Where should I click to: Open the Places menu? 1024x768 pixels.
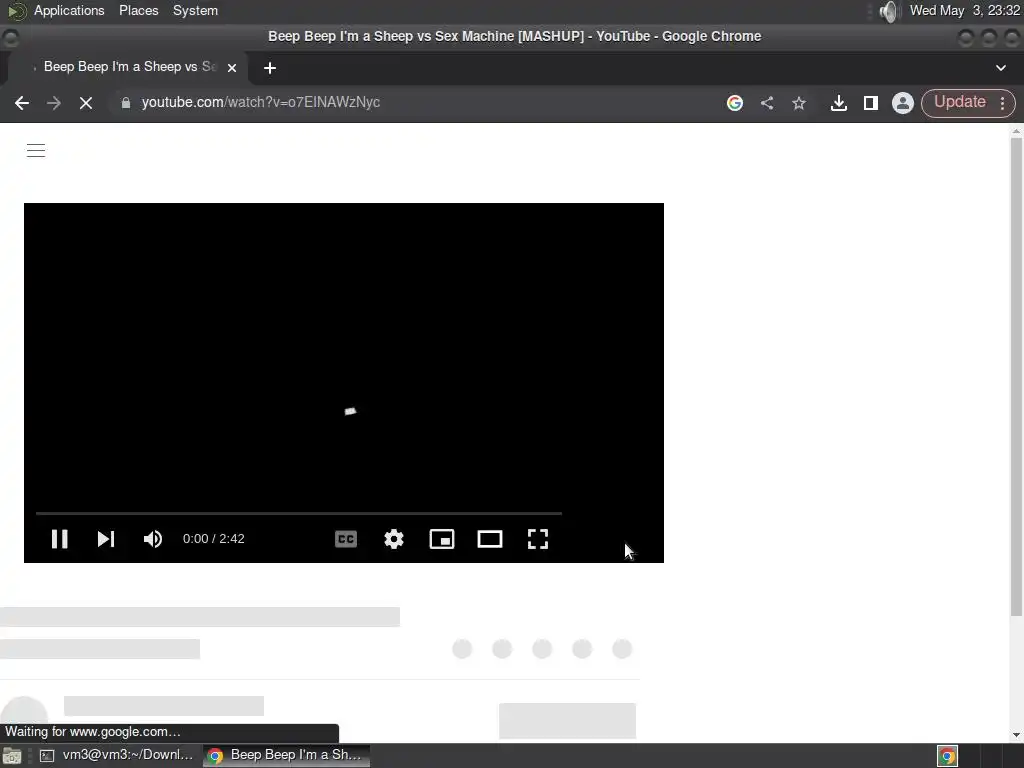tap(138, 10)
